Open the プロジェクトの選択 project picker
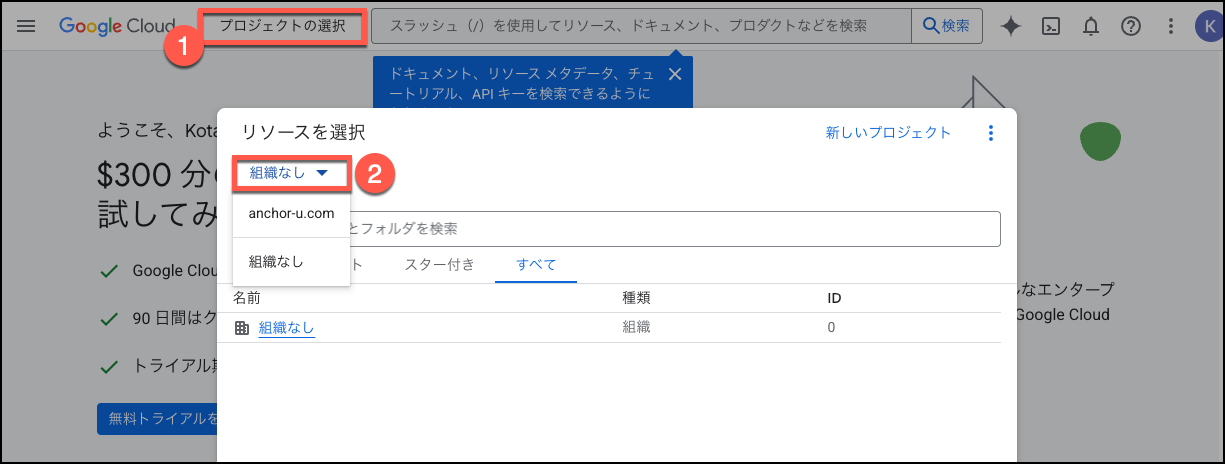Screen dimensions: 1225x464 pyautogui.click(x=284, y=26)
